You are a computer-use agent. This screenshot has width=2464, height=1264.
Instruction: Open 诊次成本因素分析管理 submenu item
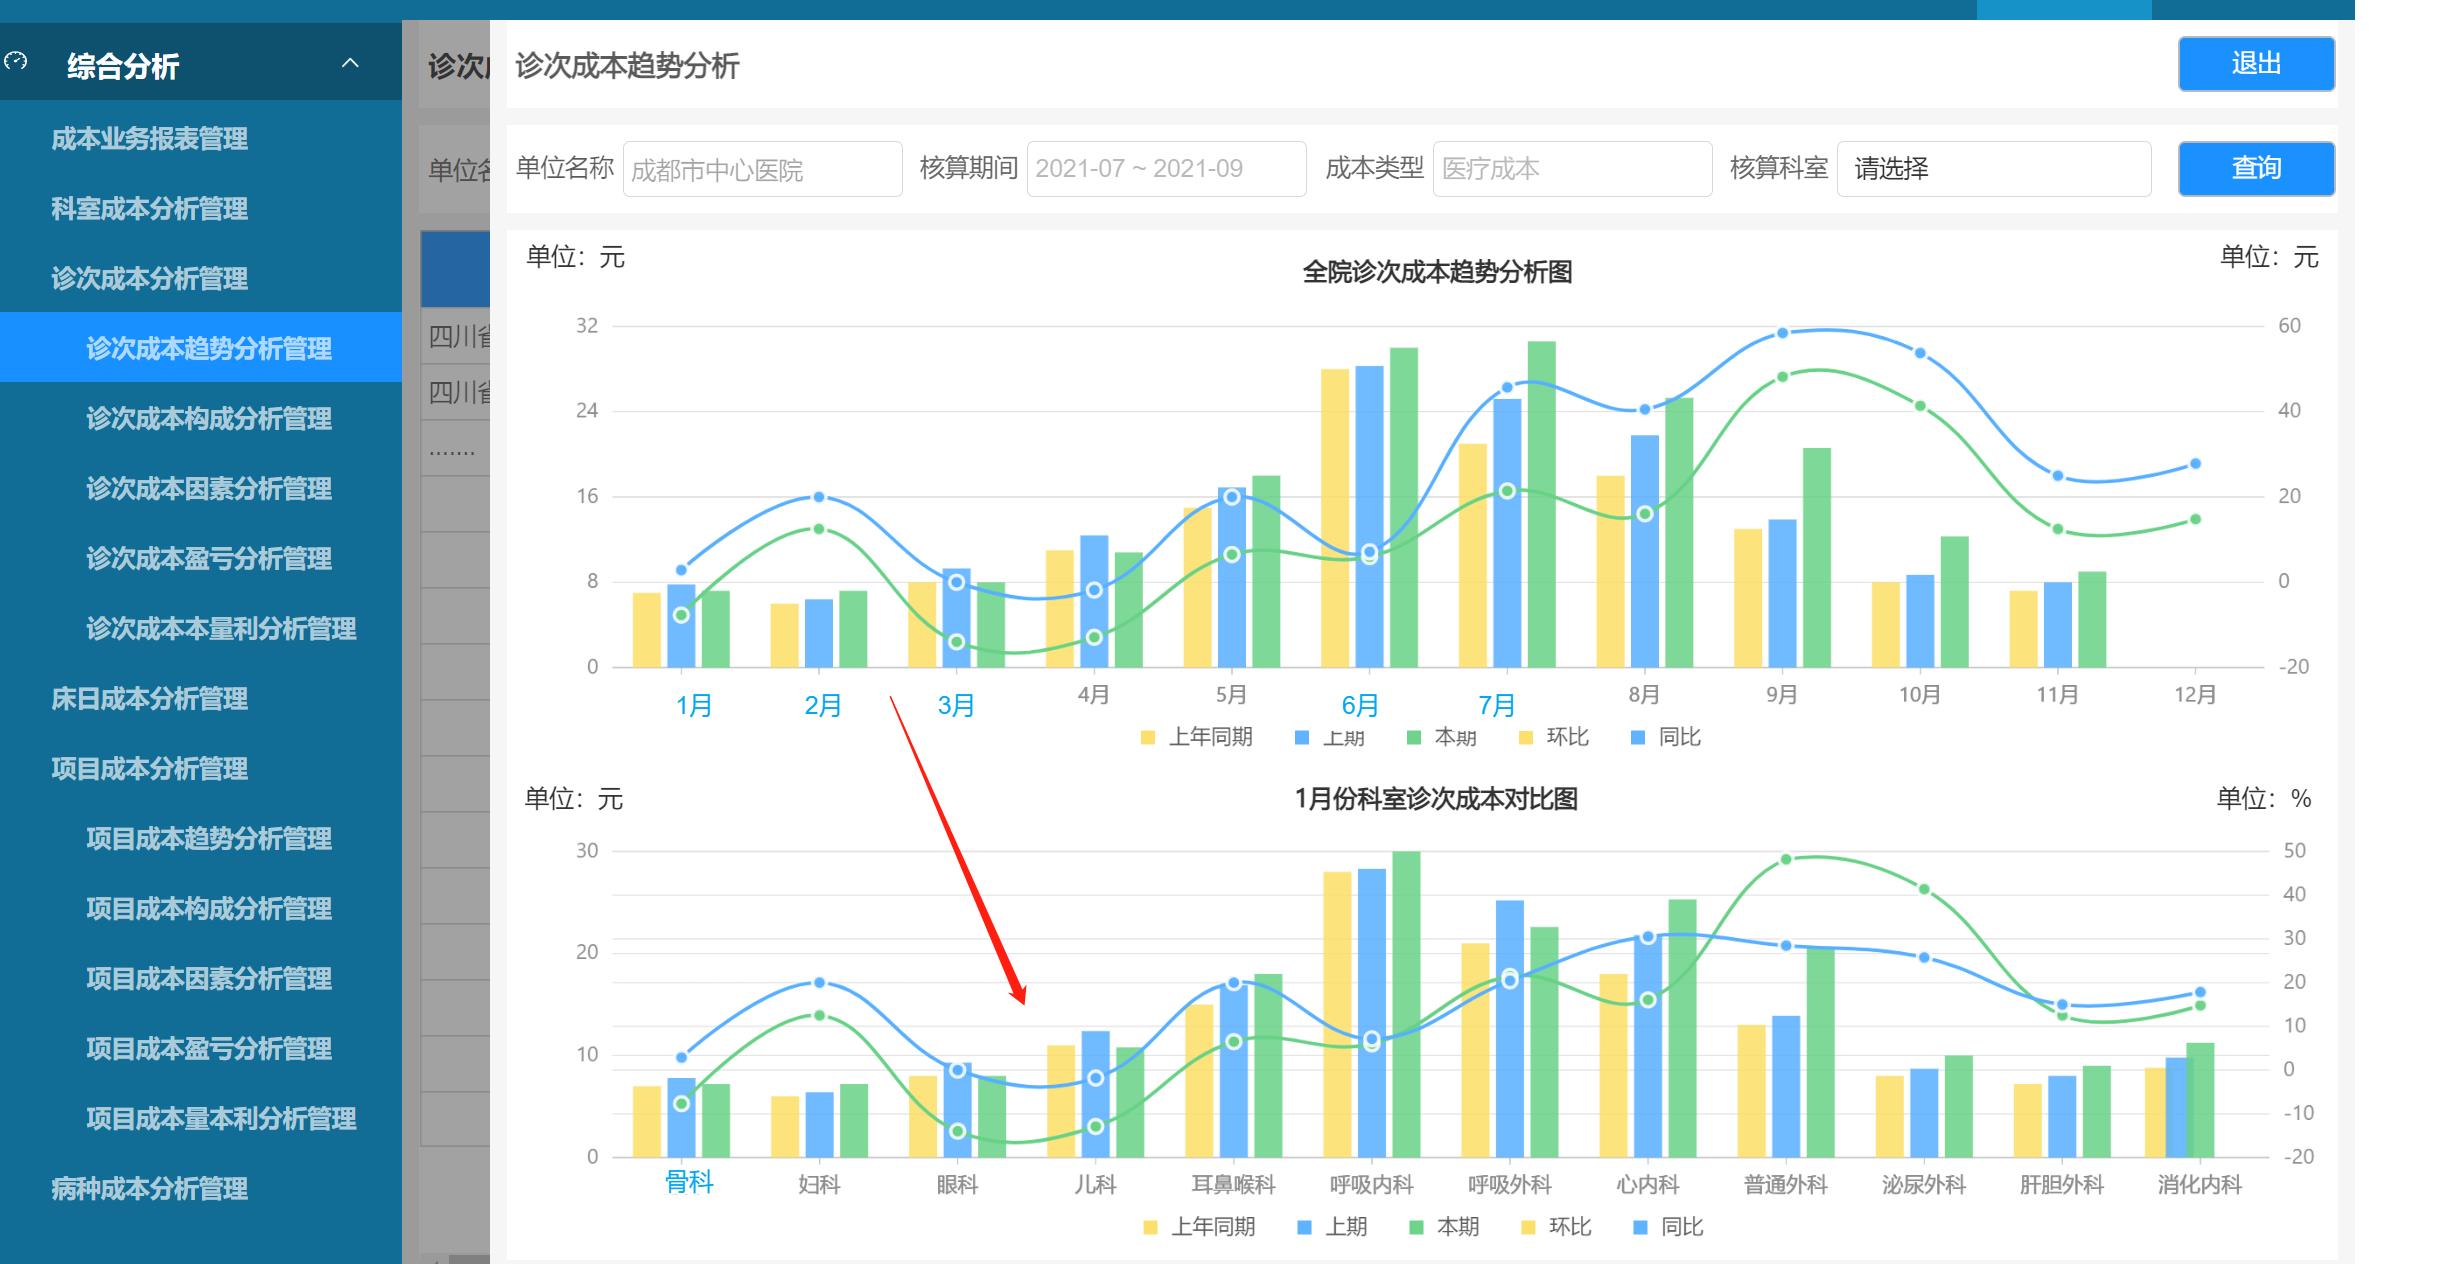coord(209,488)
